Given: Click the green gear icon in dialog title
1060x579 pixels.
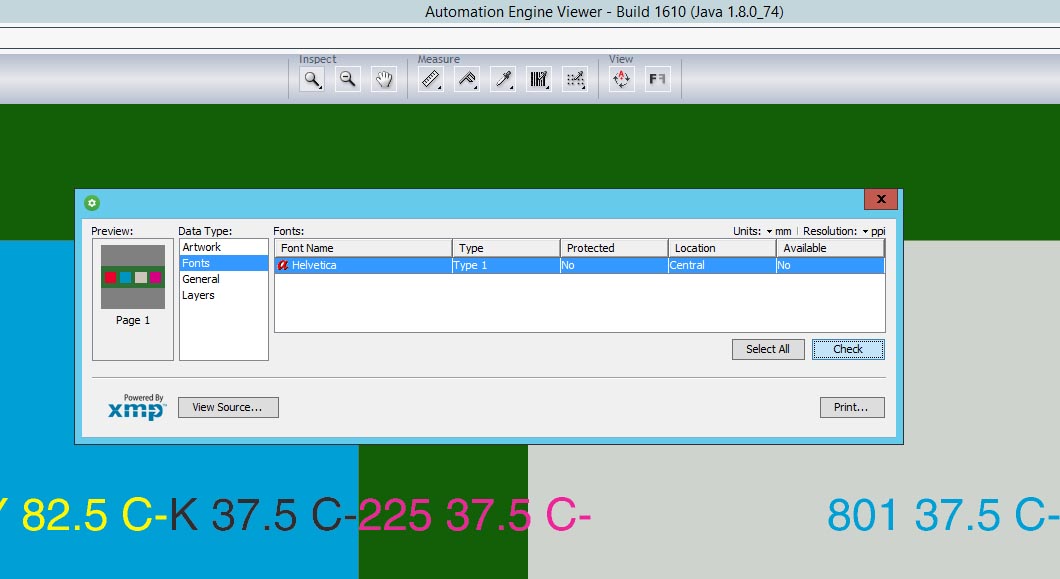Looking at the screenshot, I should (x=92, y=202).
